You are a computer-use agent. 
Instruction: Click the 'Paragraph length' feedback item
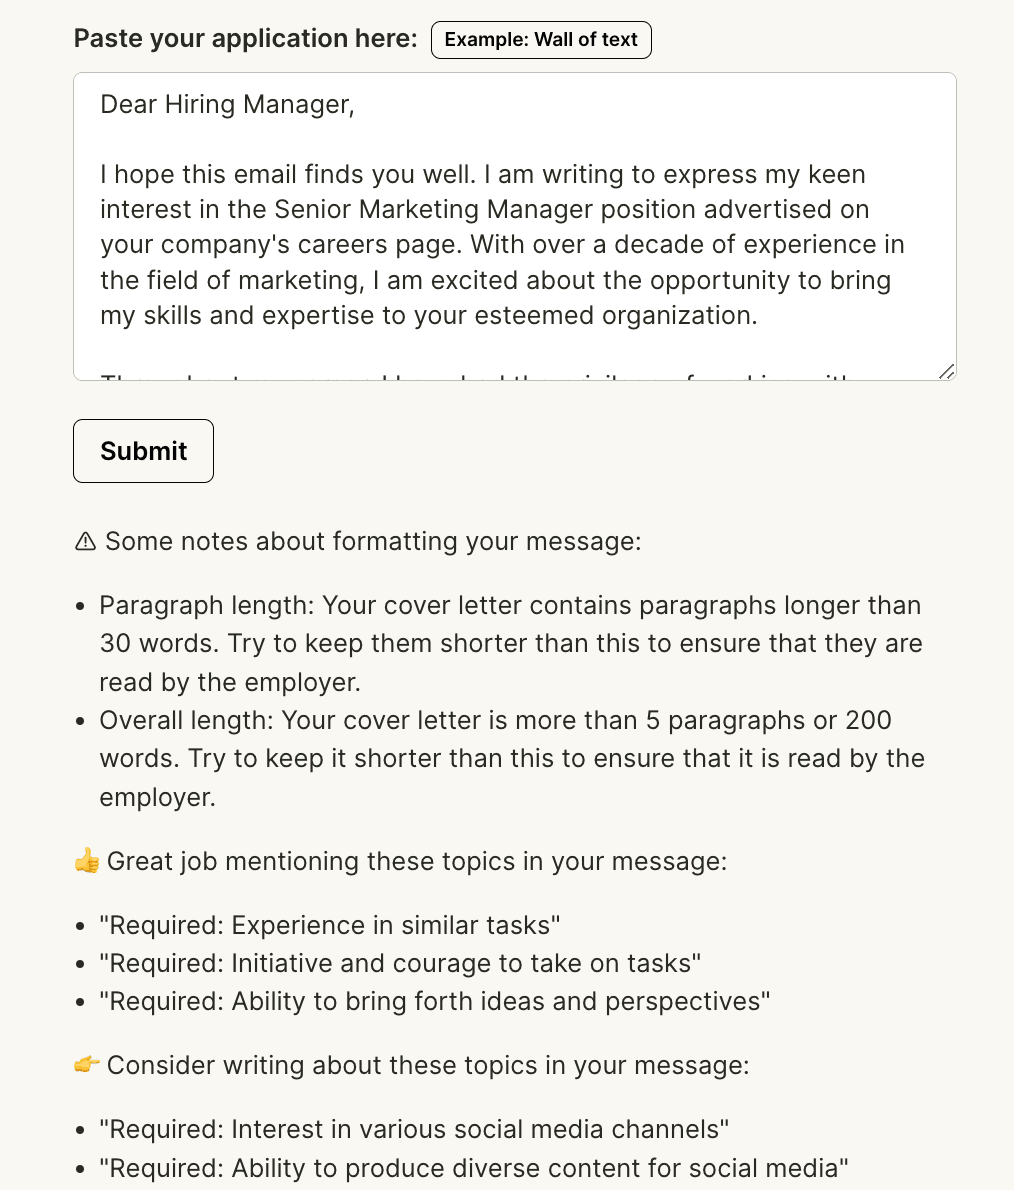[x=509, y=643]
